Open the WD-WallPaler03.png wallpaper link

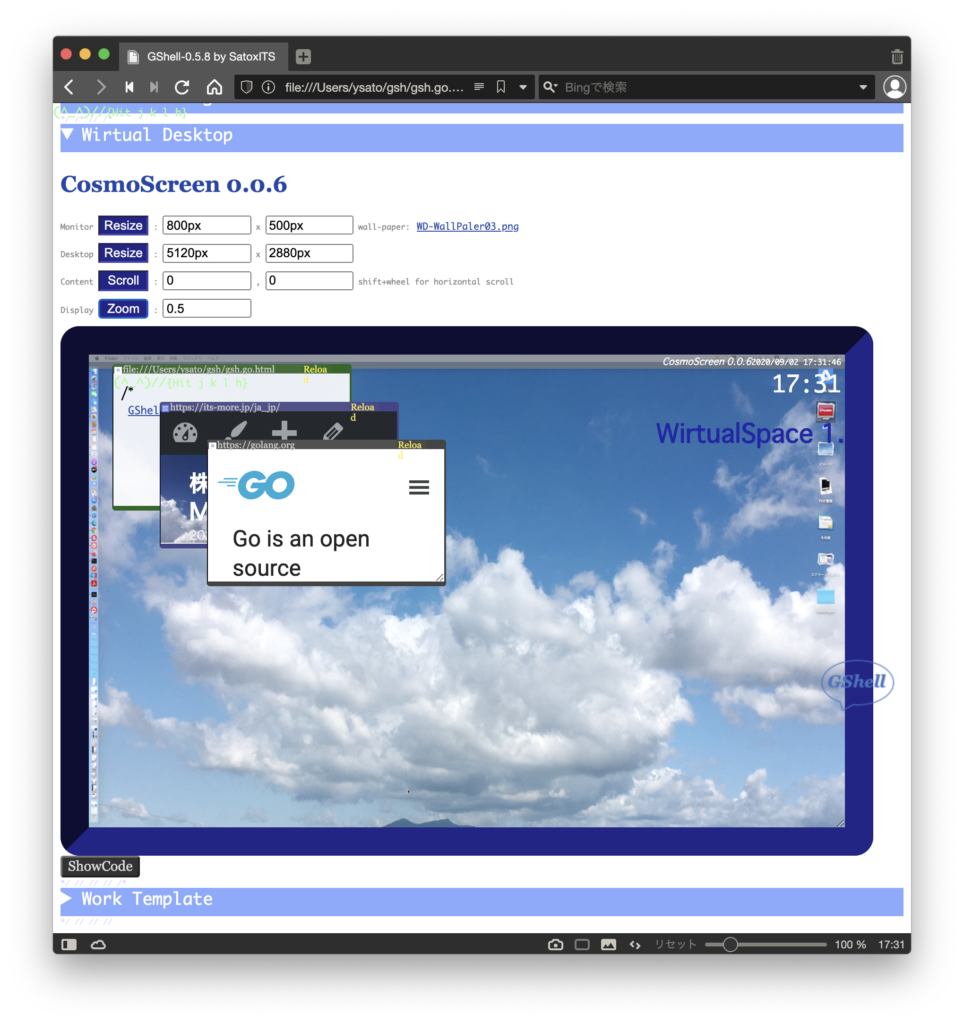pyautogui.click(x=467, y=227)
